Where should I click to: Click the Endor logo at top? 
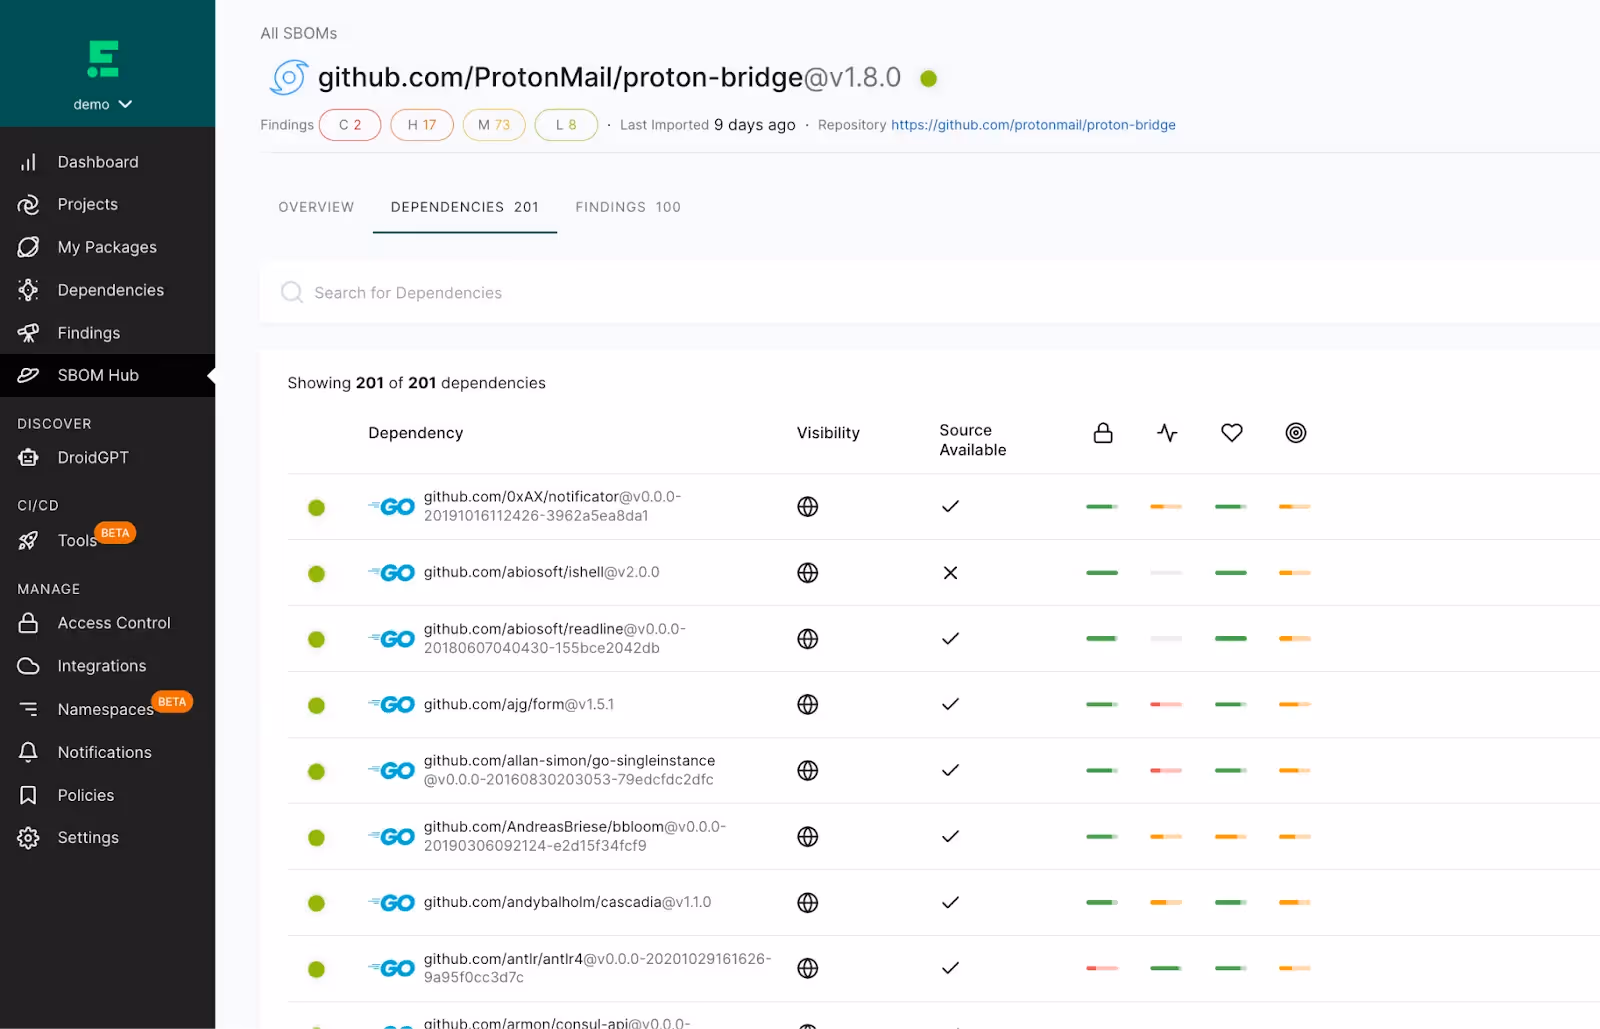click(x=103, y=59)
